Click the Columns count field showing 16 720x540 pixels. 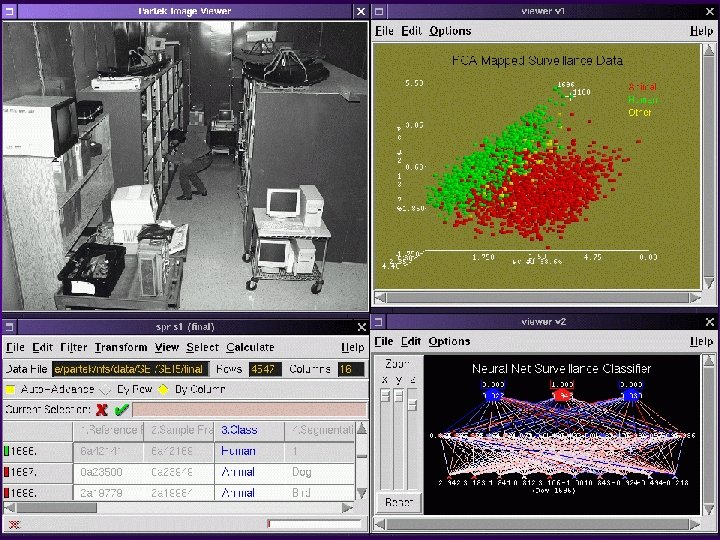tap(351, 369)
